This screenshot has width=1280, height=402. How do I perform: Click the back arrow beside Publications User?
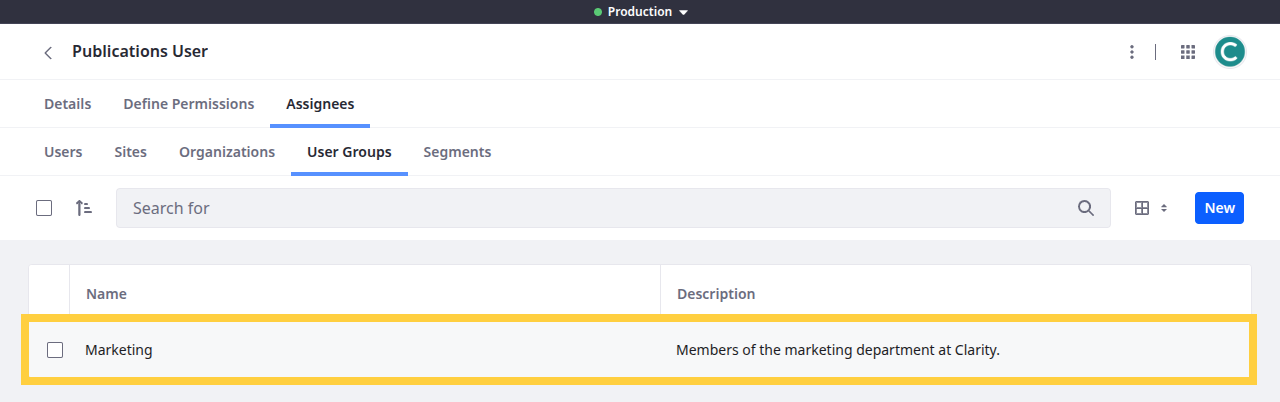tap(48, 52)
